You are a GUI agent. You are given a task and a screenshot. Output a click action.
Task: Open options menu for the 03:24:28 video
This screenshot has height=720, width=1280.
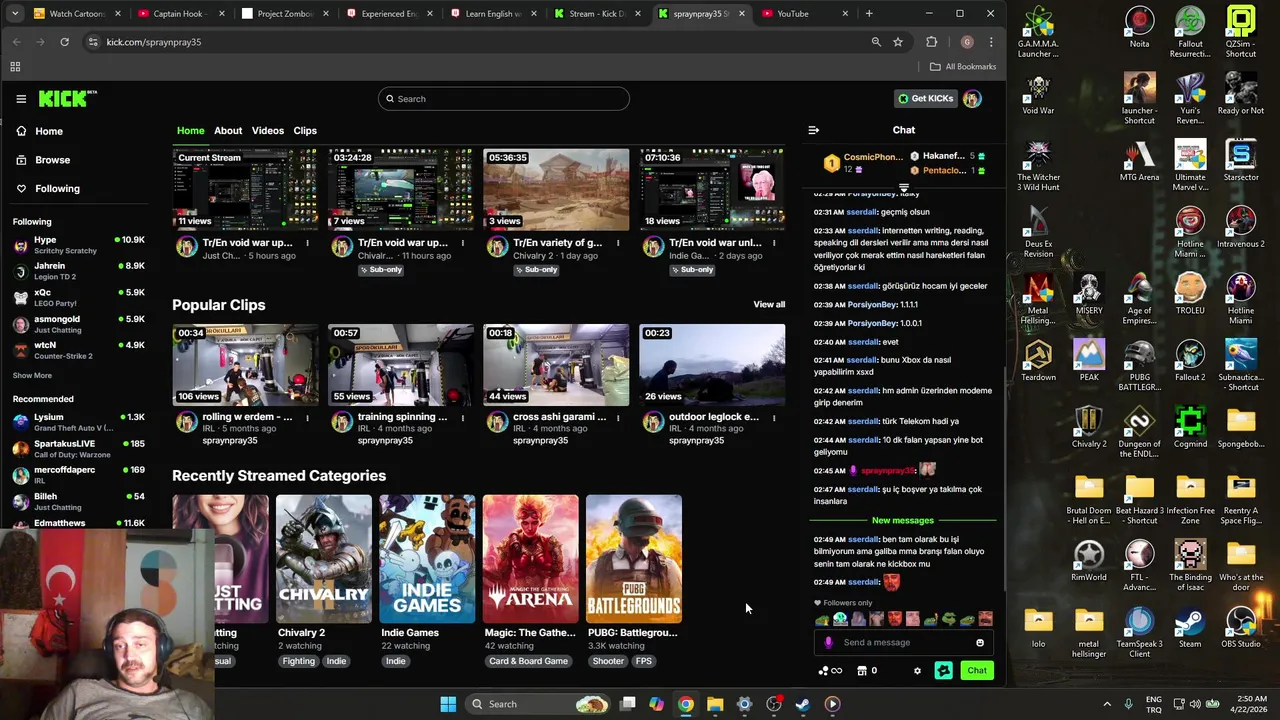[x=462, y=243]
